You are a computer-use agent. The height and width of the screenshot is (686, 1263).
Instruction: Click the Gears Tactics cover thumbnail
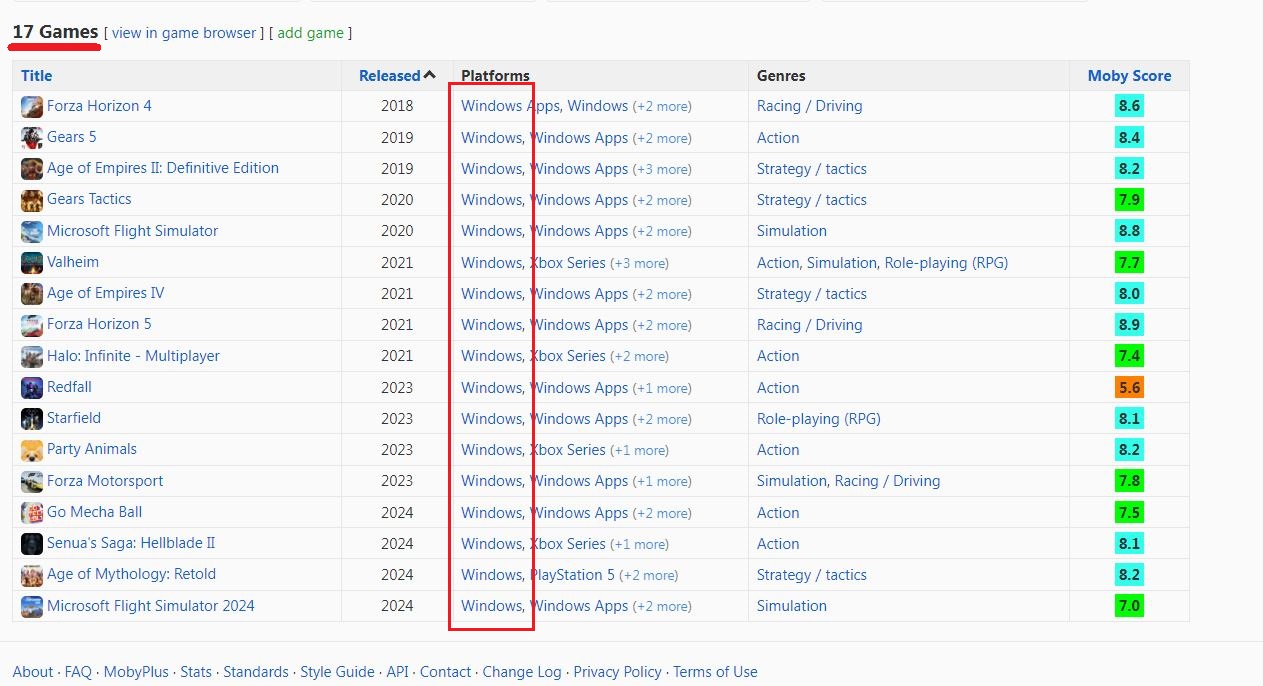[x=32, y=200]
